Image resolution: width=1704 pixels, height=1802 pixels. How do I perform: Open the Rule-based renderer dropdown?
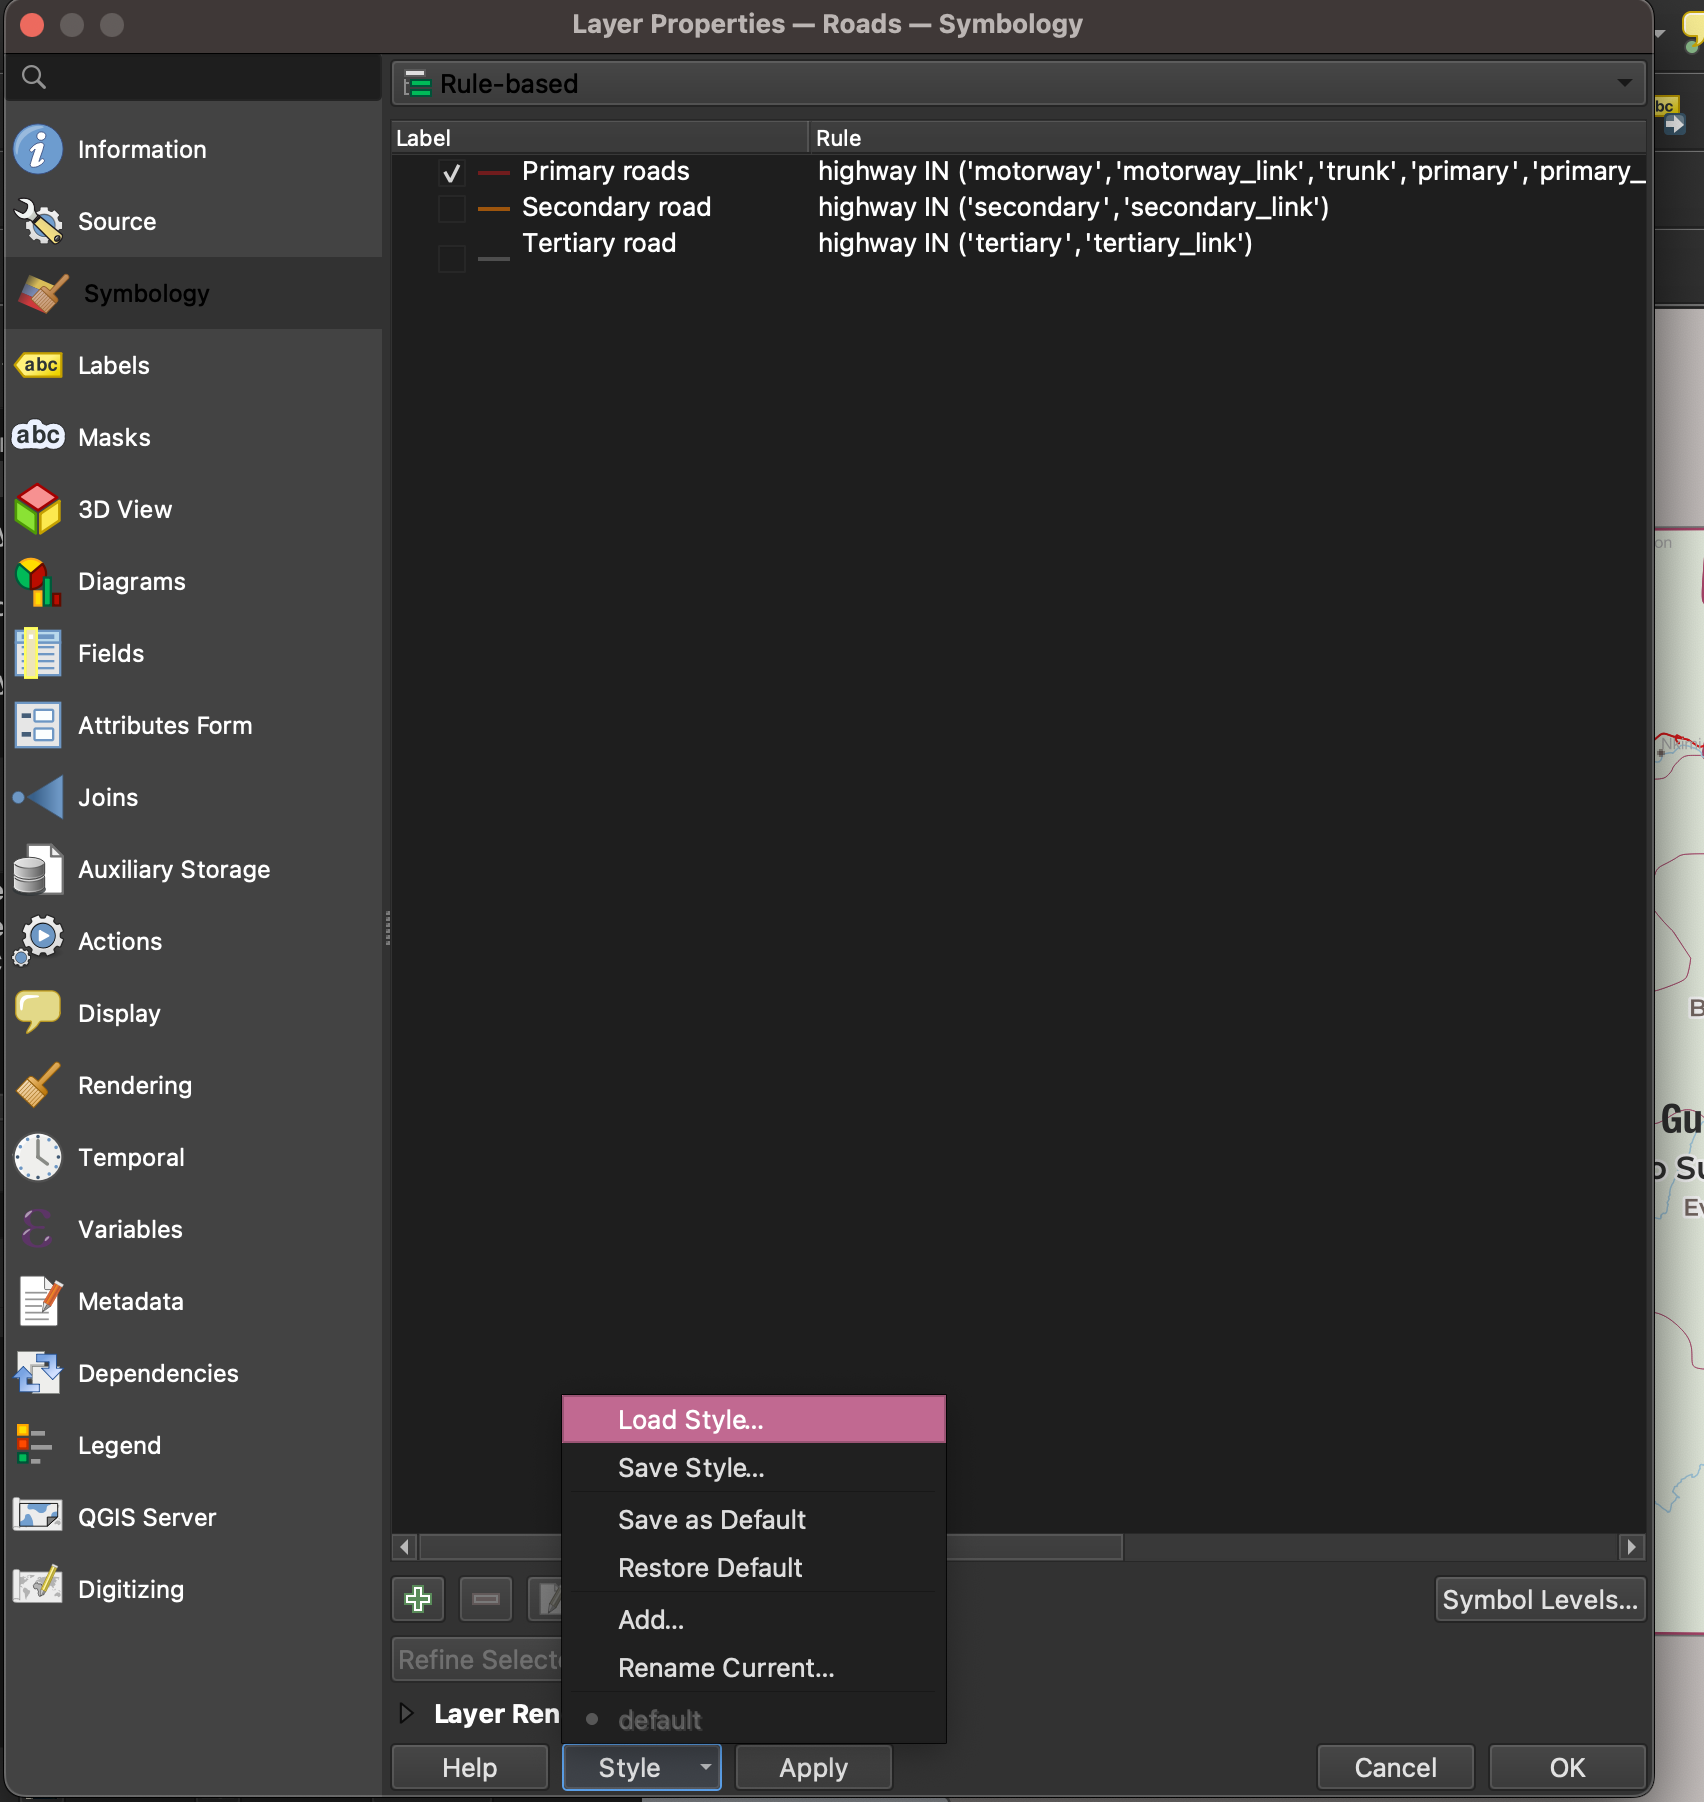(1018, 84)
